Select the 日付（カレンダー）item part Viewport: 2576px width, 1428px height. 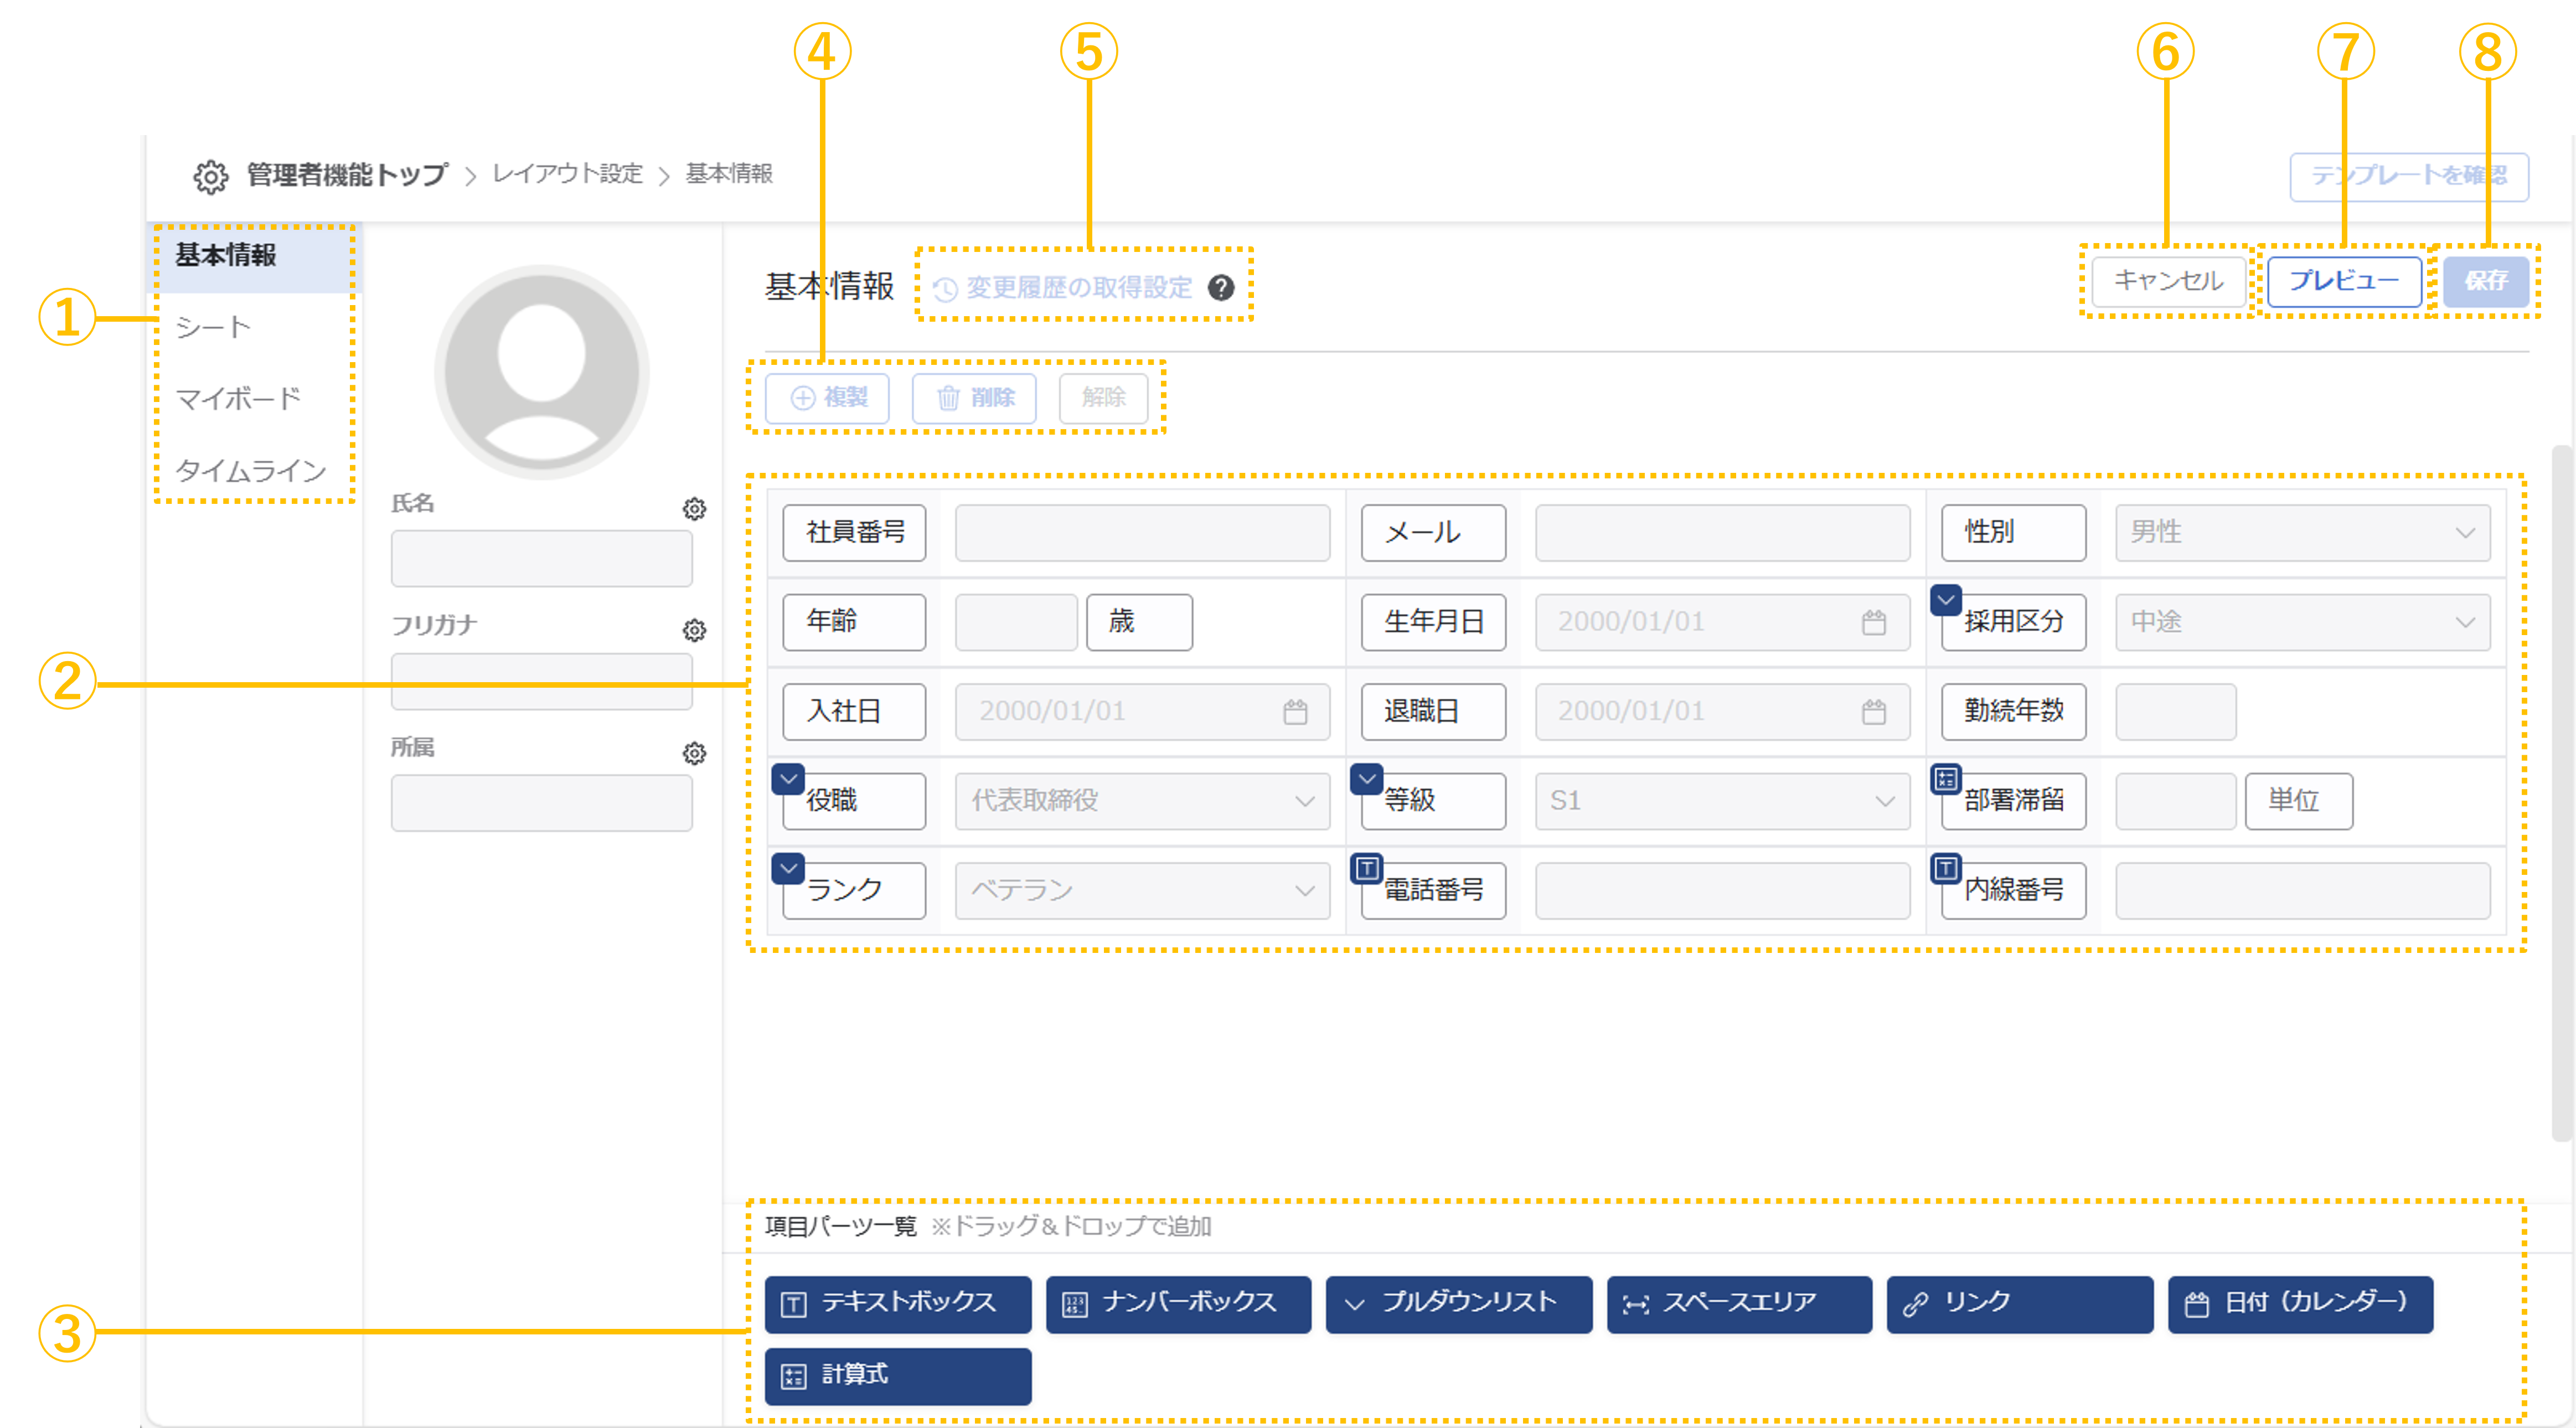(x=2300, y=1303)
